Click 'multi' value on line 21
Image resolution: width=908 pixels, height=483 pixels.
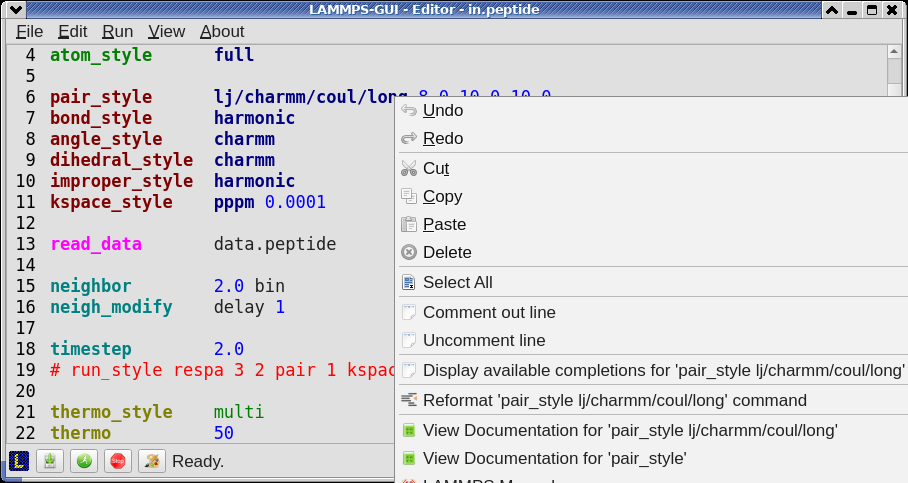[239, 412]
